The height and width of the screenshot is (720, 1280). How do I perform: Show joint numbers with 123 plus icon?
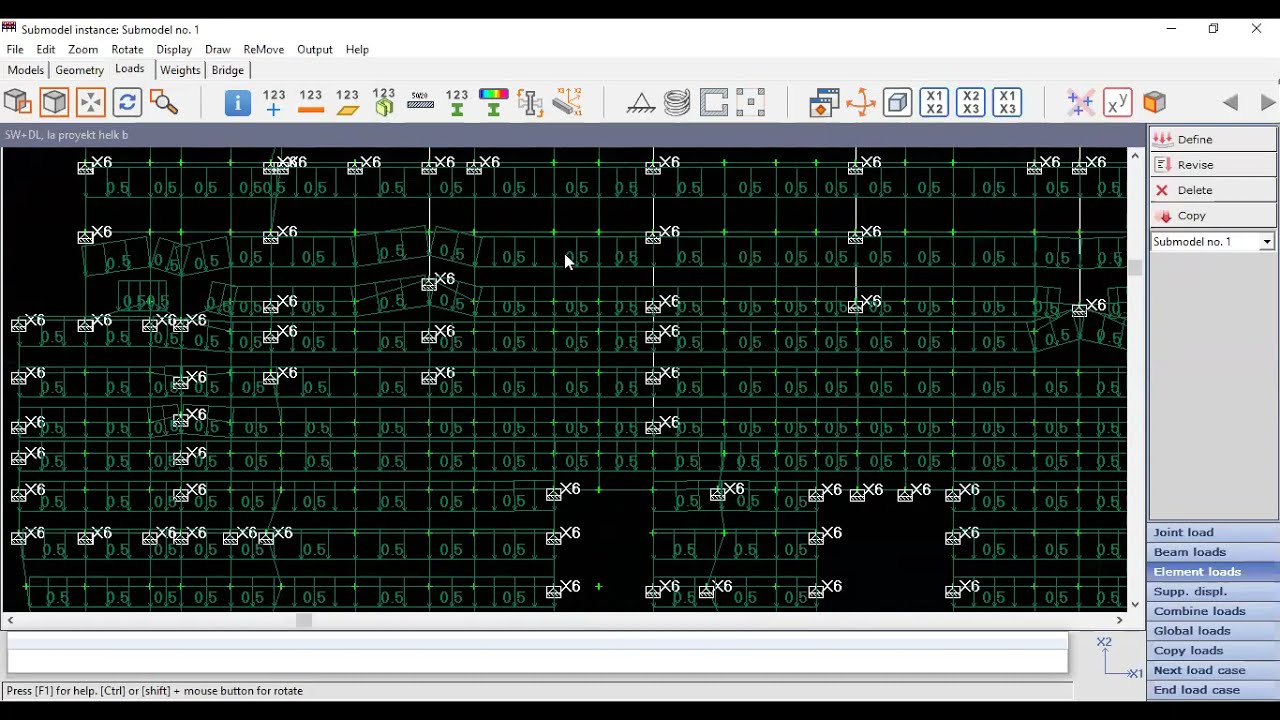click(274, 102)
